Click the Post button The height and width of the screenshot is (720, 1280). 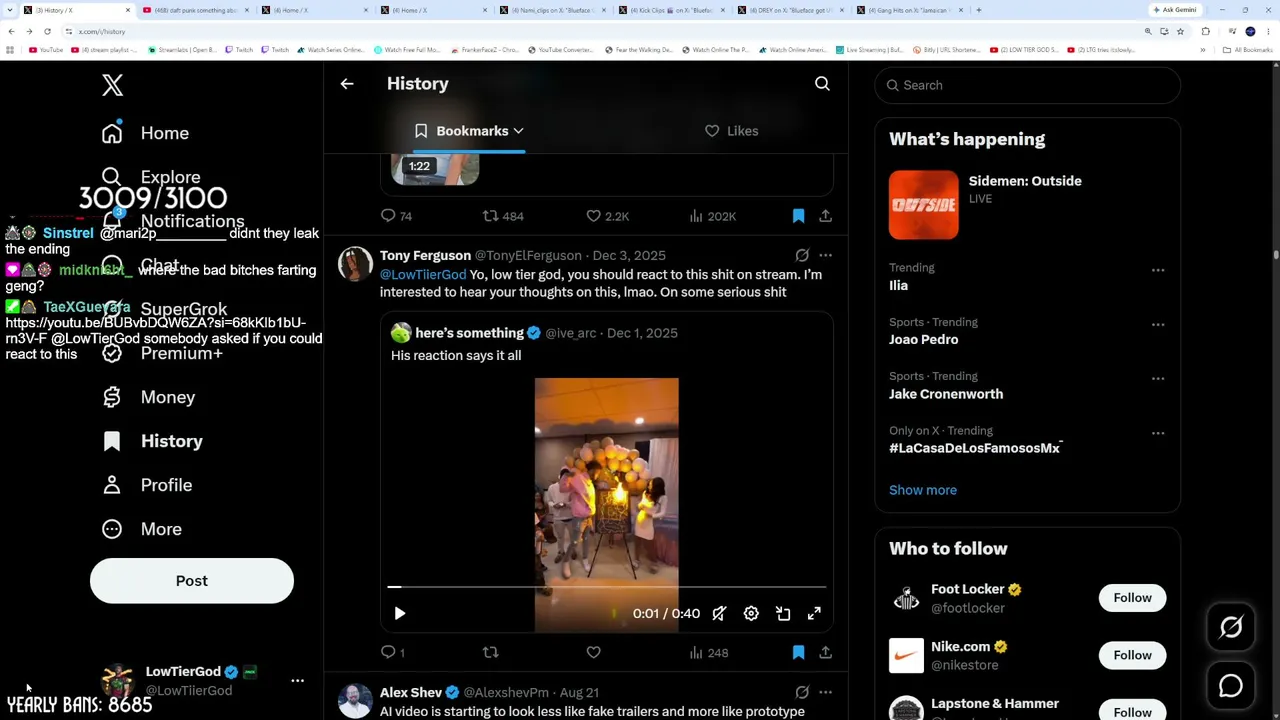192,581
